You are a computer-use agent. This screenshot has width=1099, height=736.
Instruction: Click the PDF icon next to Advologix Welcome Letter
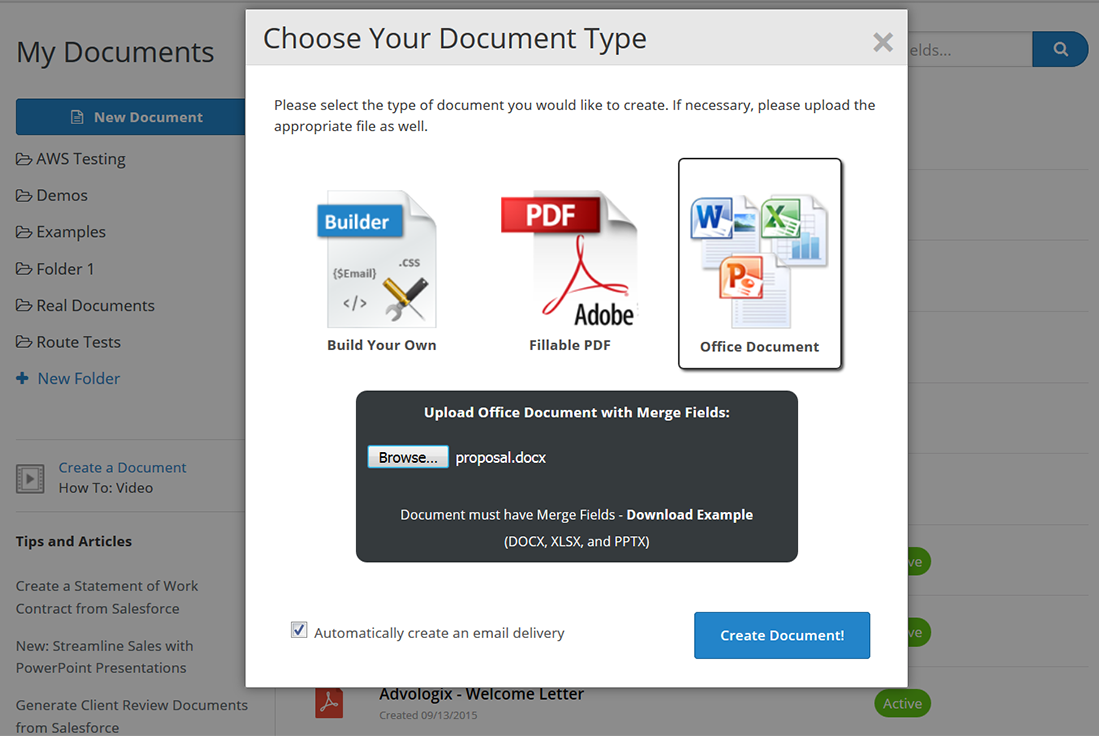coord(329,702)
